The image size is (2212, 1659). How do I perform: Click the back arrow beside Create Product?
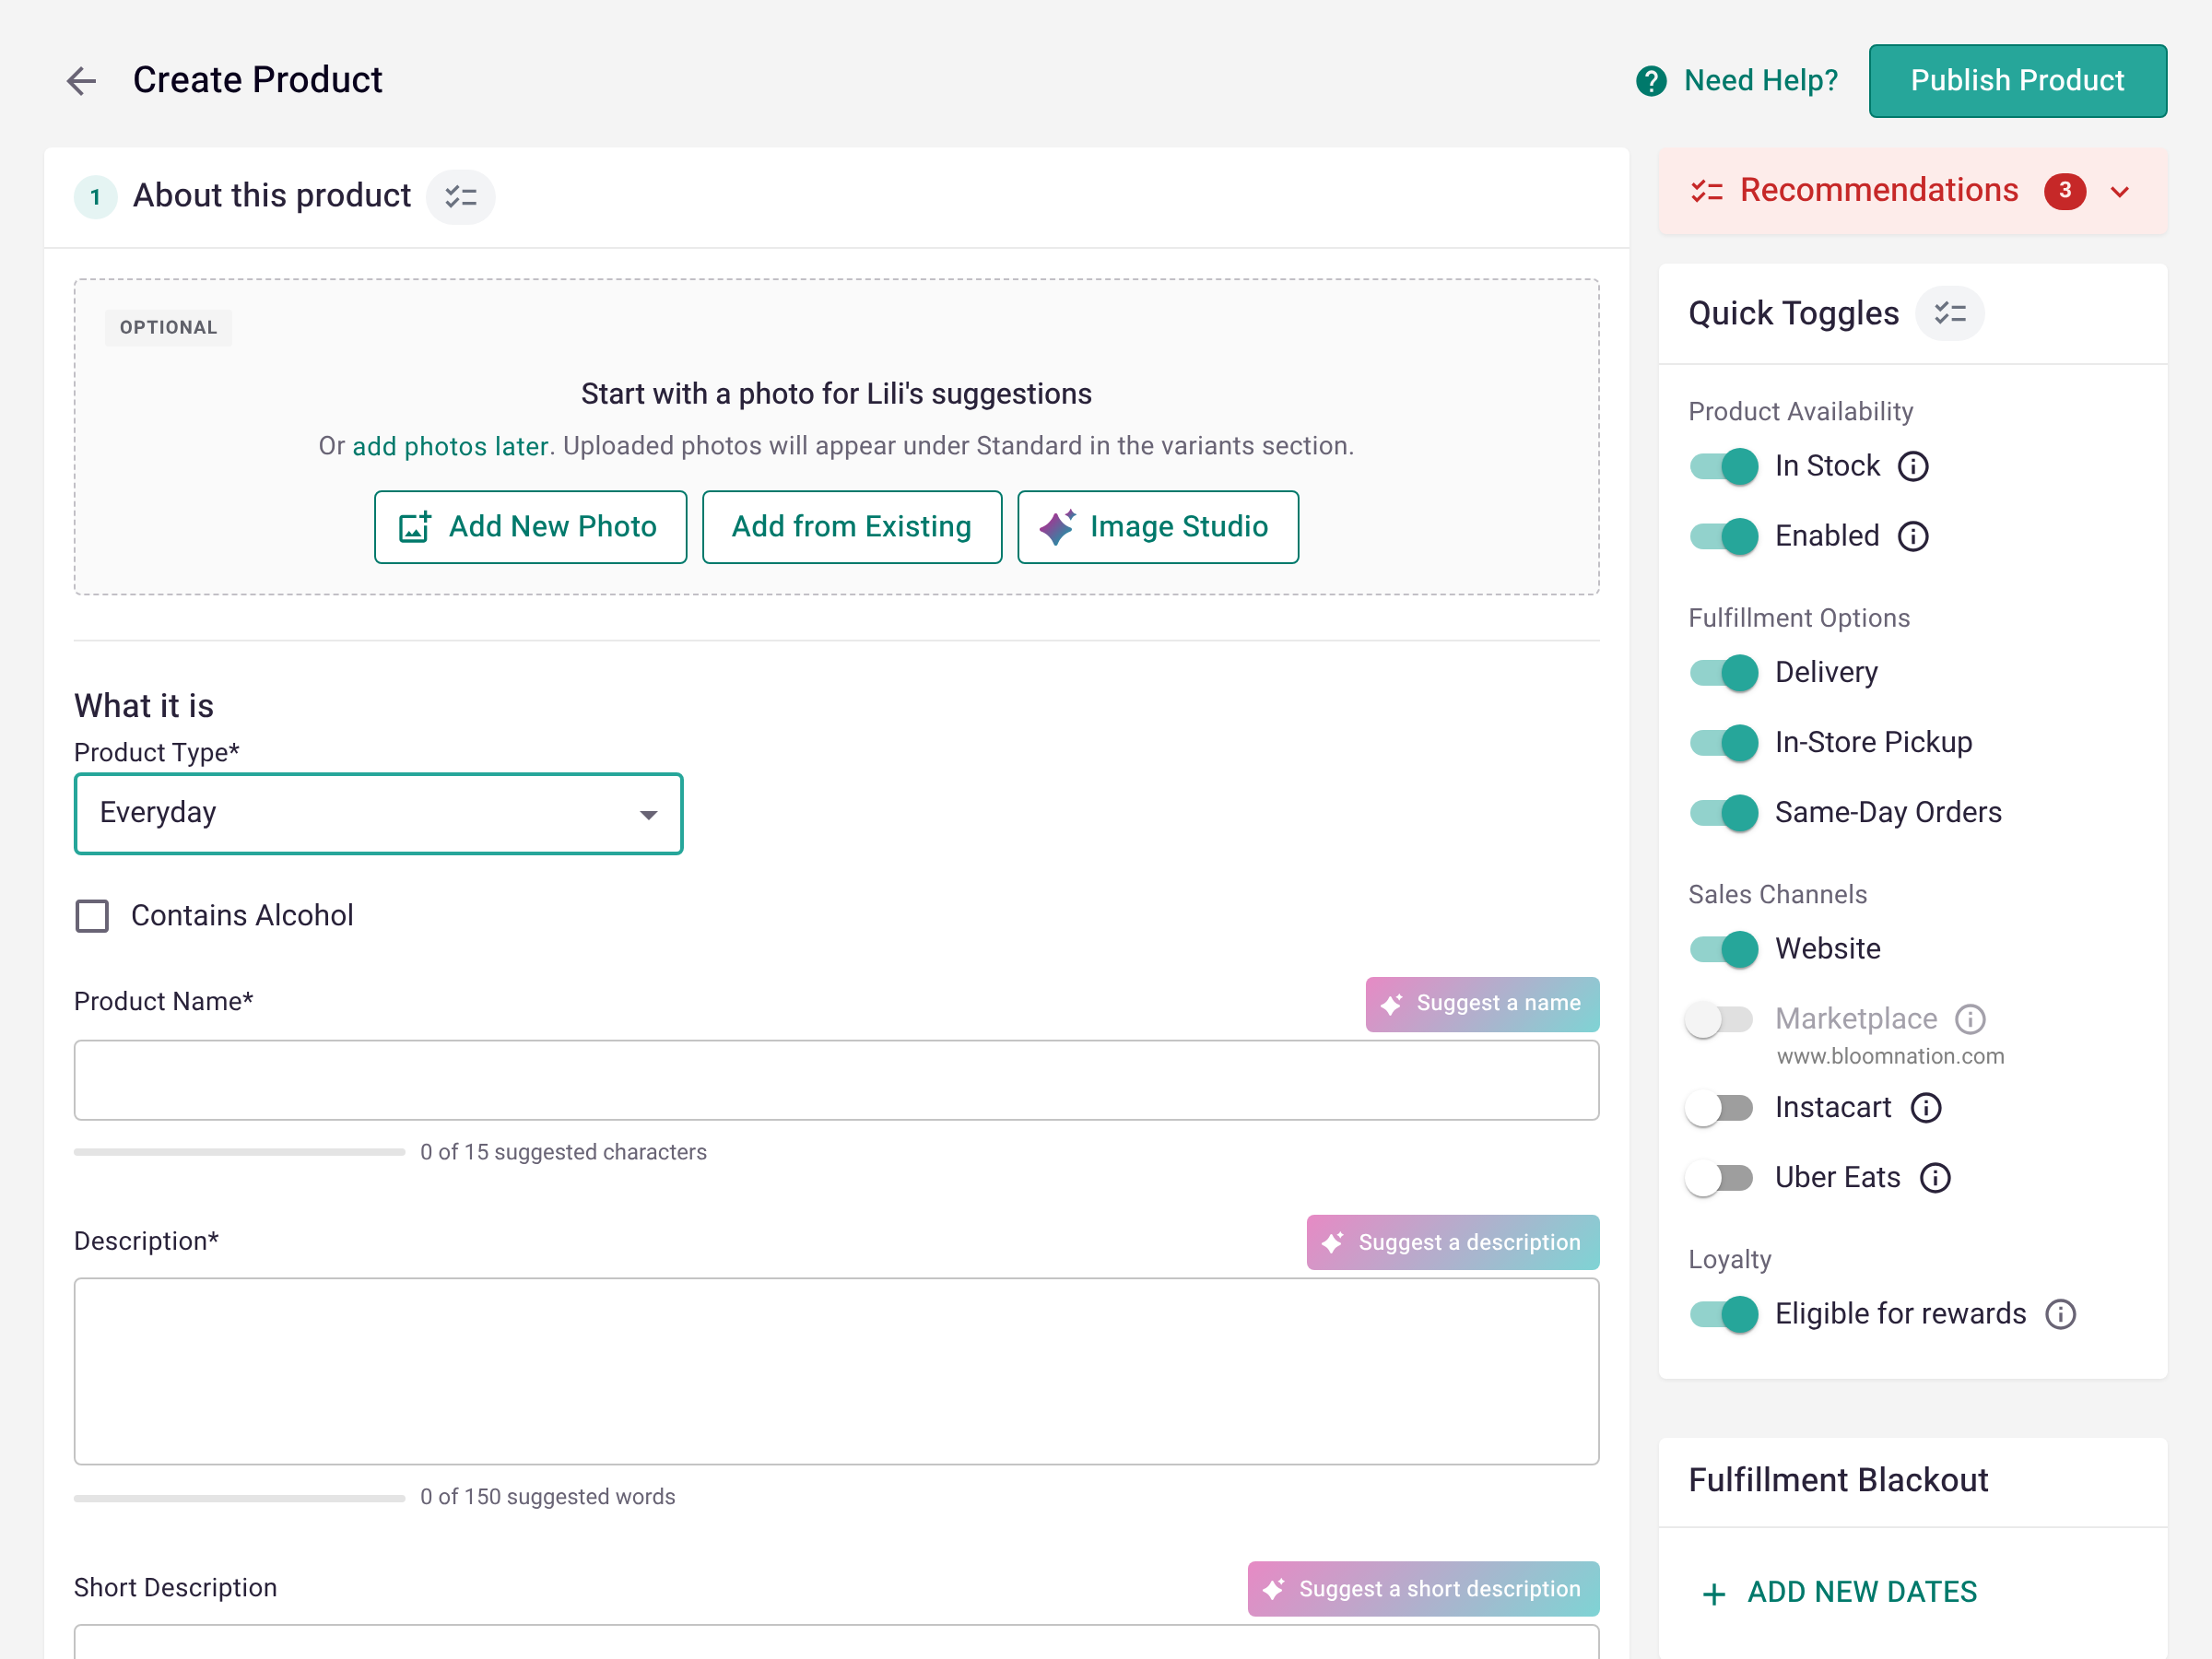[81, 80]
